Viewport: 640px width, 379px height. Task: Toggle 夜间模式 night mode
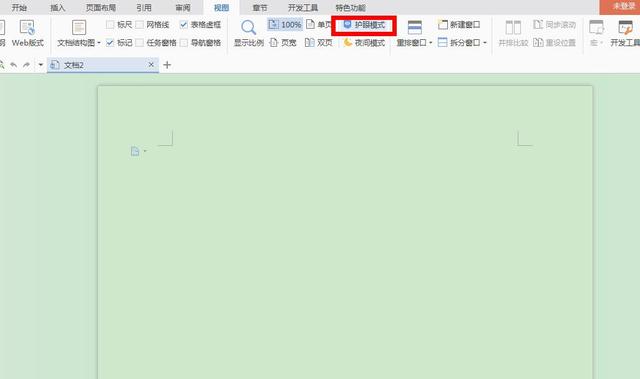click(364, 42)
